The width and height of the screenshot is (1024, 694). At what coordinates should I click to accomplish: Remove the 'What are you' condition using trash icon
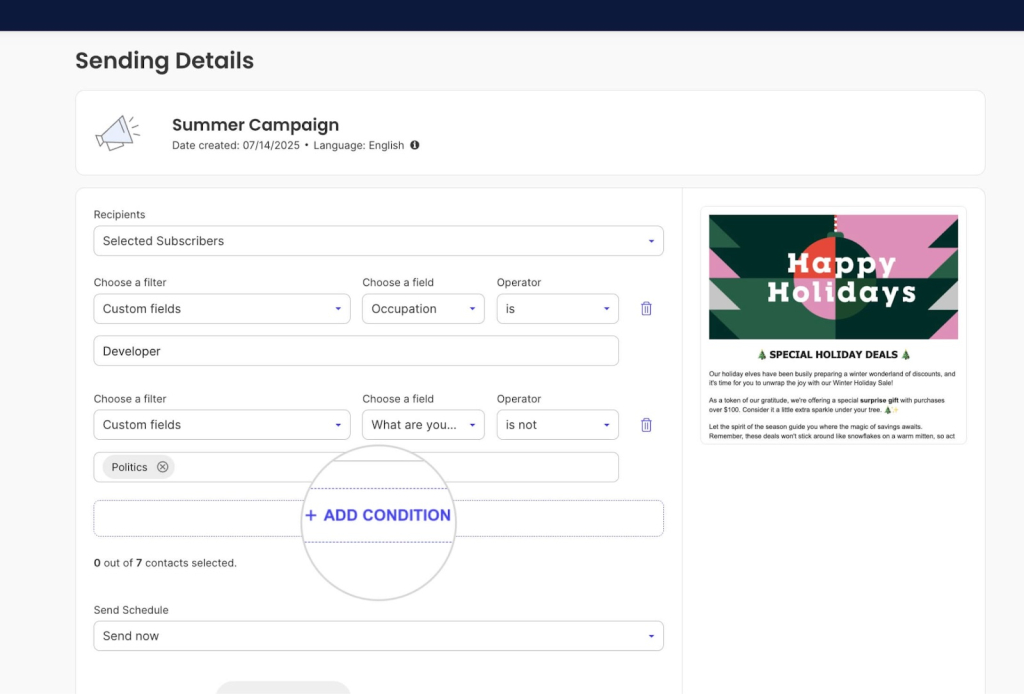pyautogui.click(x=646, y=424)
